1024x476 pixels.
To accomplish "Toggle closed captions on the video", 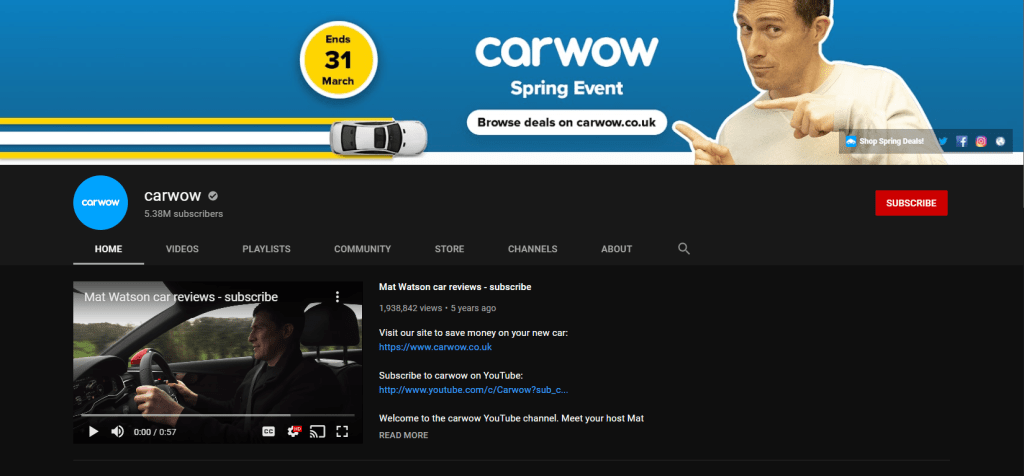I will [268, 431].
